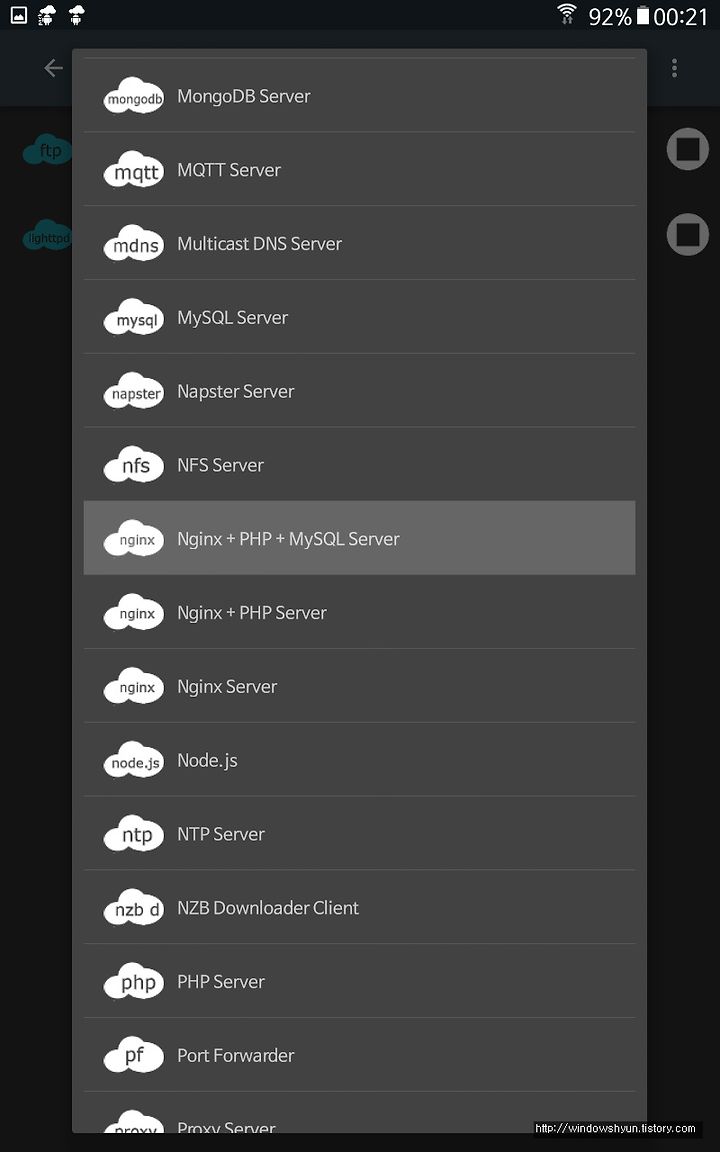Choose Napster Server
This screenshot has height=1152, width=720.
(x=359, y=391)
